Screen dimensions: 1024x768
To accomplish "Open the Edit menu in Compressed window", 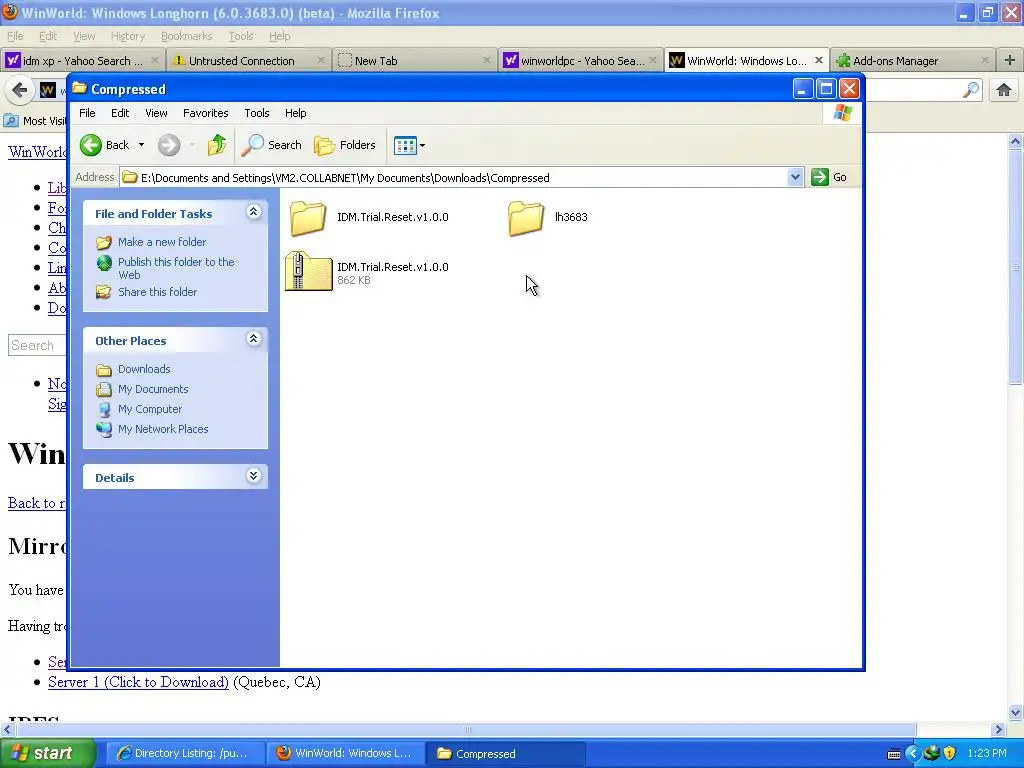I will pyautogui.click(x=120, y=113).
